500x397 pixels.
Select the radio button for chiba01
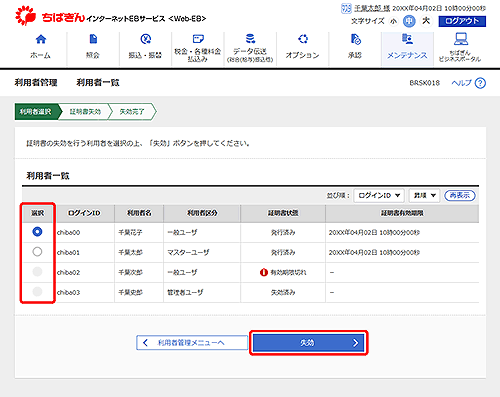tap(37, 252)
